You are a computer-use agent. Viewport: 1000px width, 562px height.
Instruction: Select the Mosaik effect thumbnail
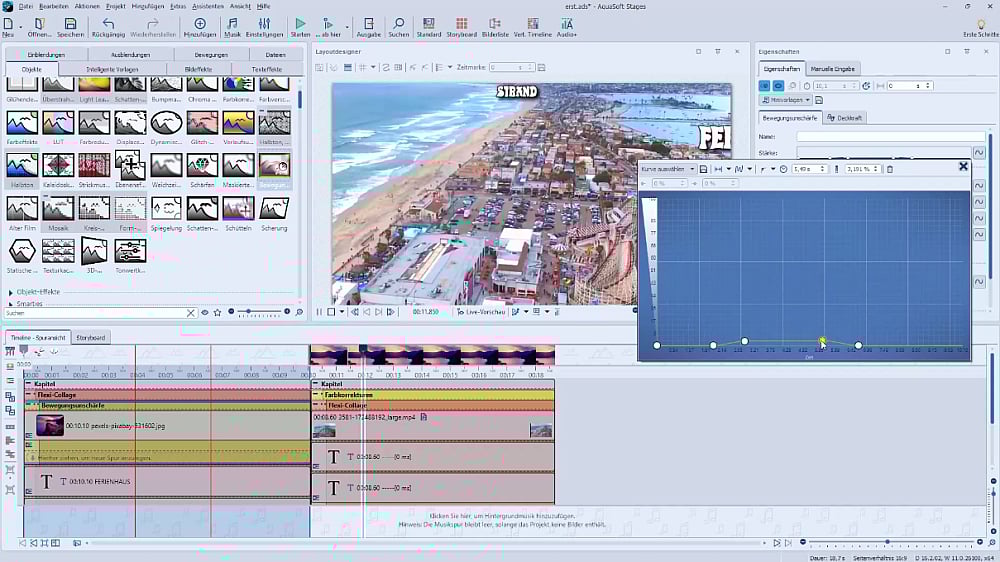pyautogui.click(x=57, y=209)
